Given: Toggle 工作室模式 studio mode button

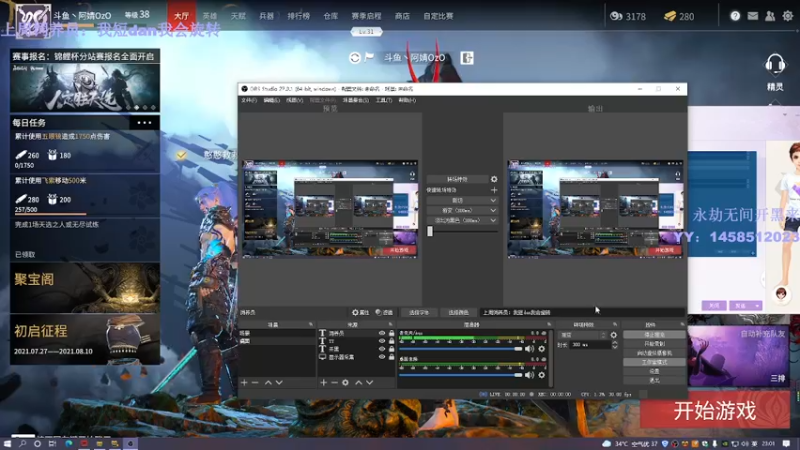Looking at the screenshot, I should pyautogui.click(x=654, y=362).
